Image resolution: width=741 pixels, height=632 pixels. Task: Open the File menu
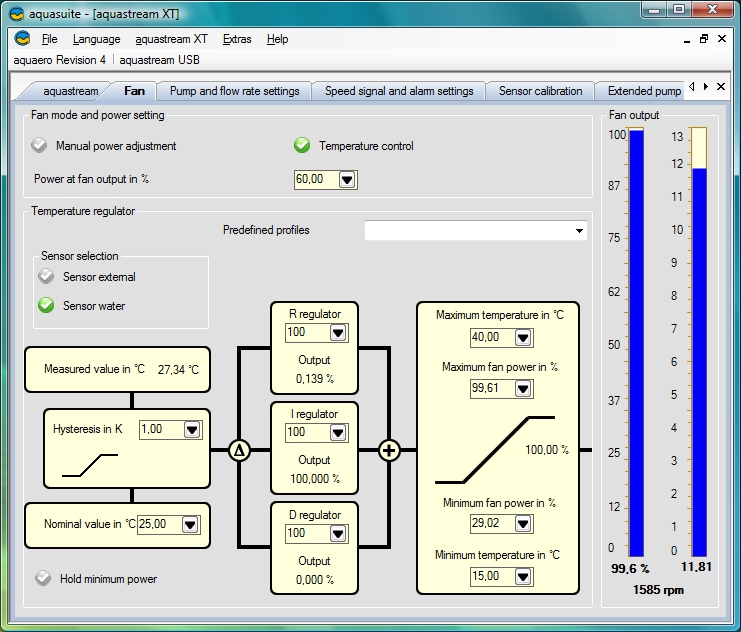[x=50, y=39]
